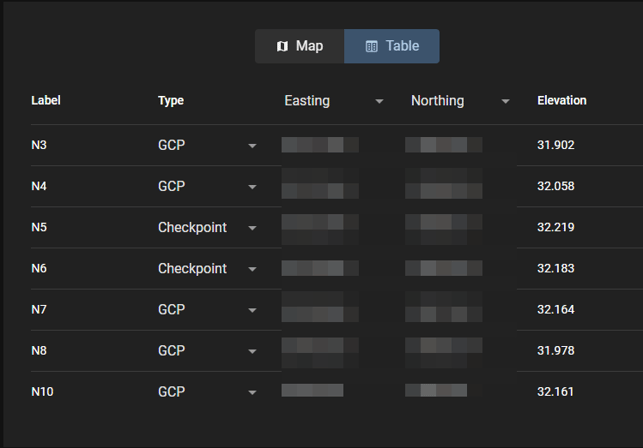643x448 pixels.
Task: Change N5 type from Checkpoint dropdown
Action: [x=252, y=228]
